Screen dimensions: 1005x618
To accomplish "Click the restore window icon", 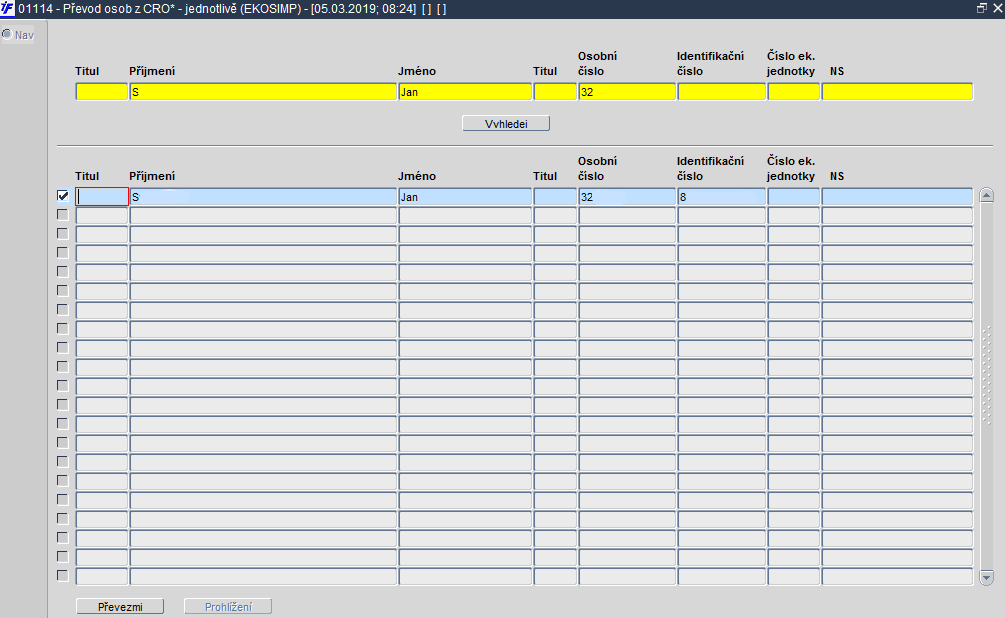I will click(x=981, y=8).
